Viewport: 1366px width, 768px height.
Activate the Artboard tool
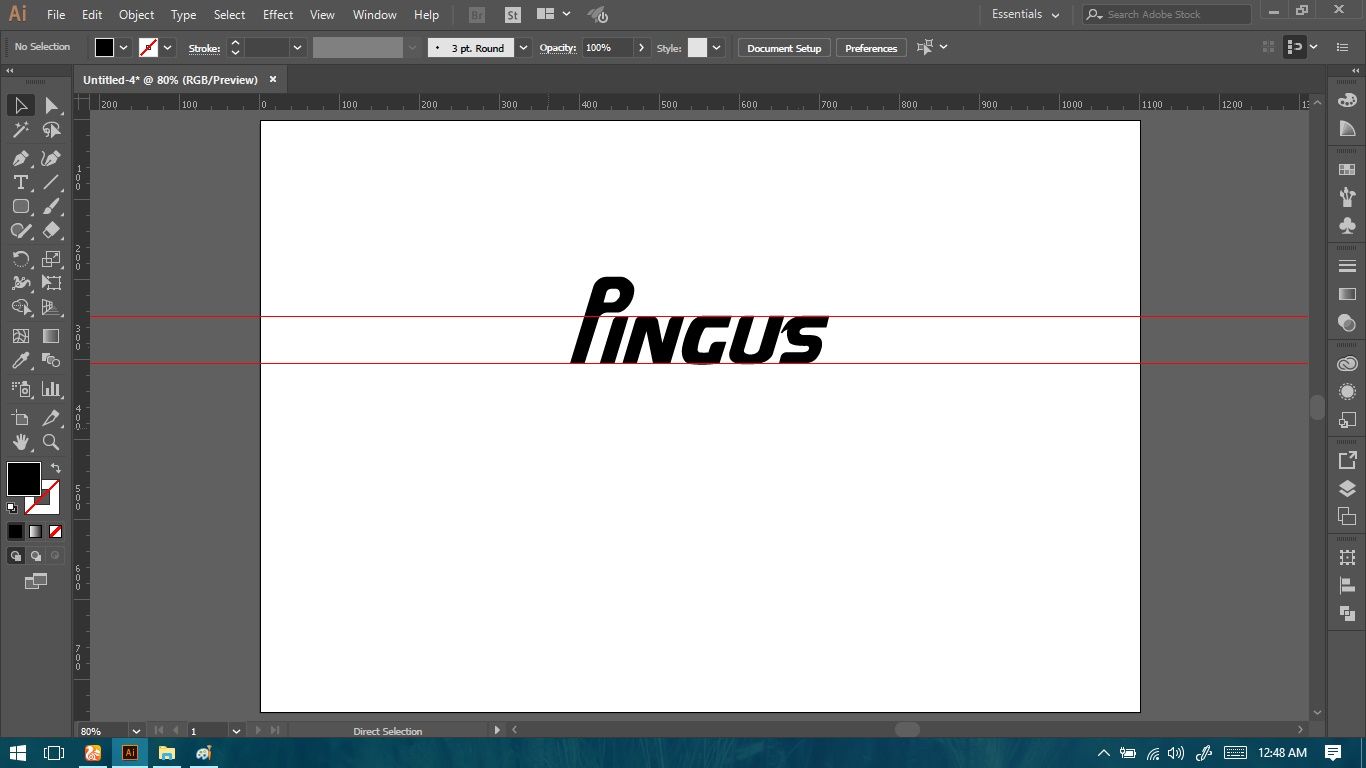pos(20,418)
